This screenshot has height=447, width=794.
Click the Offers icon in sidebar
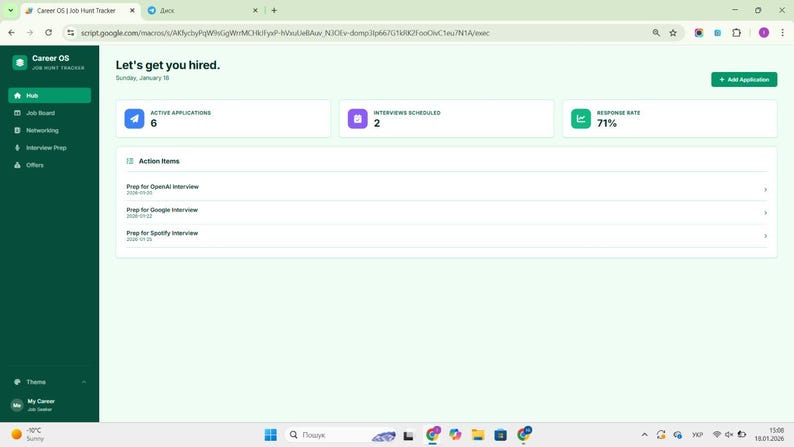pyautogui.click(x=17, y=165)
